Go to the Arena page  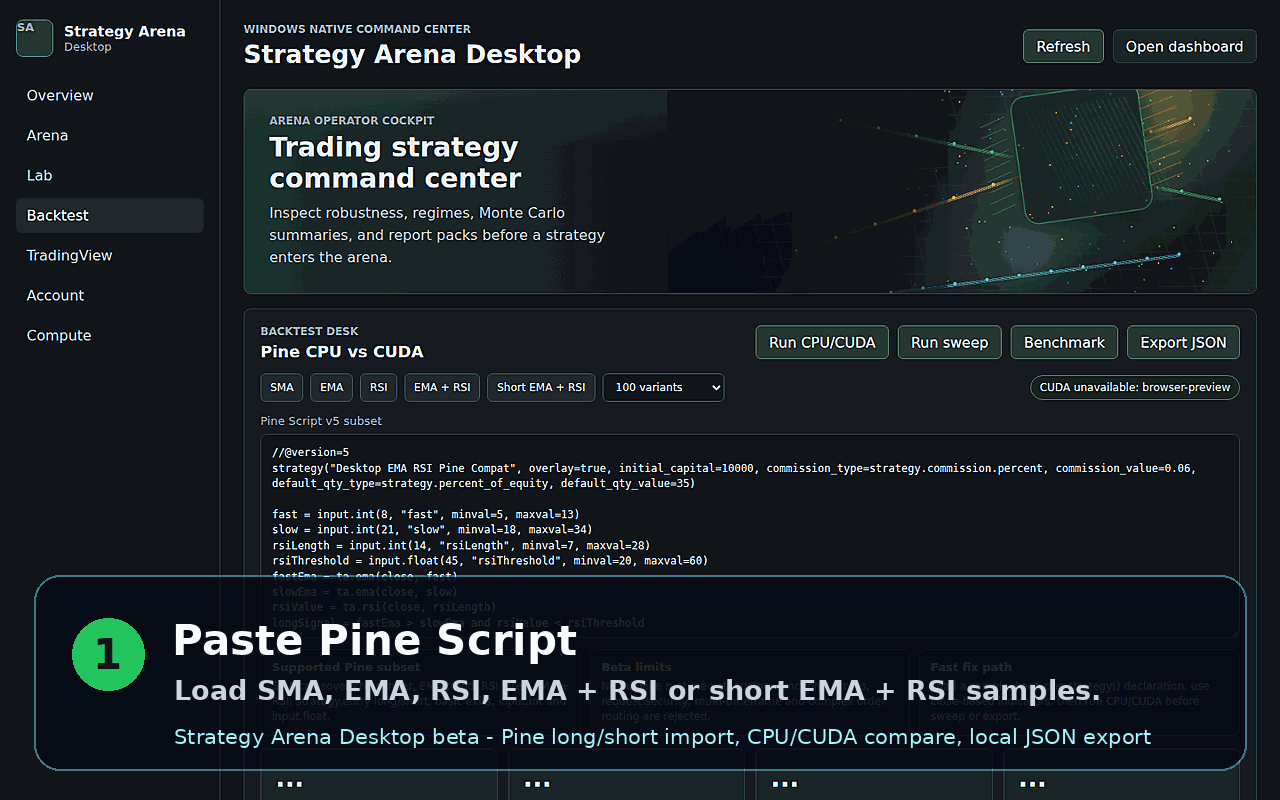tap(110, 136)
